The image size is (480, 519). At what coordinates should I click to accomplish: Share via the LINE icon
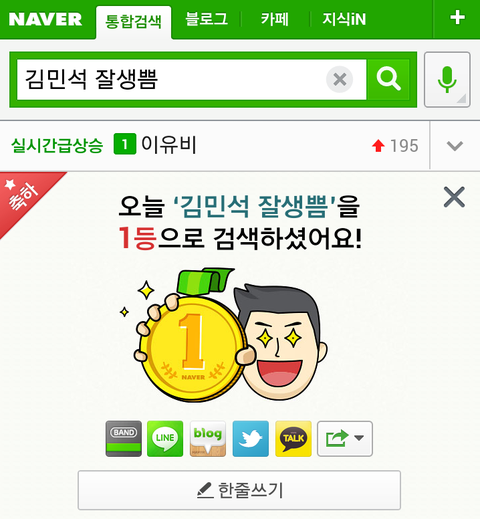pos(165,438)
